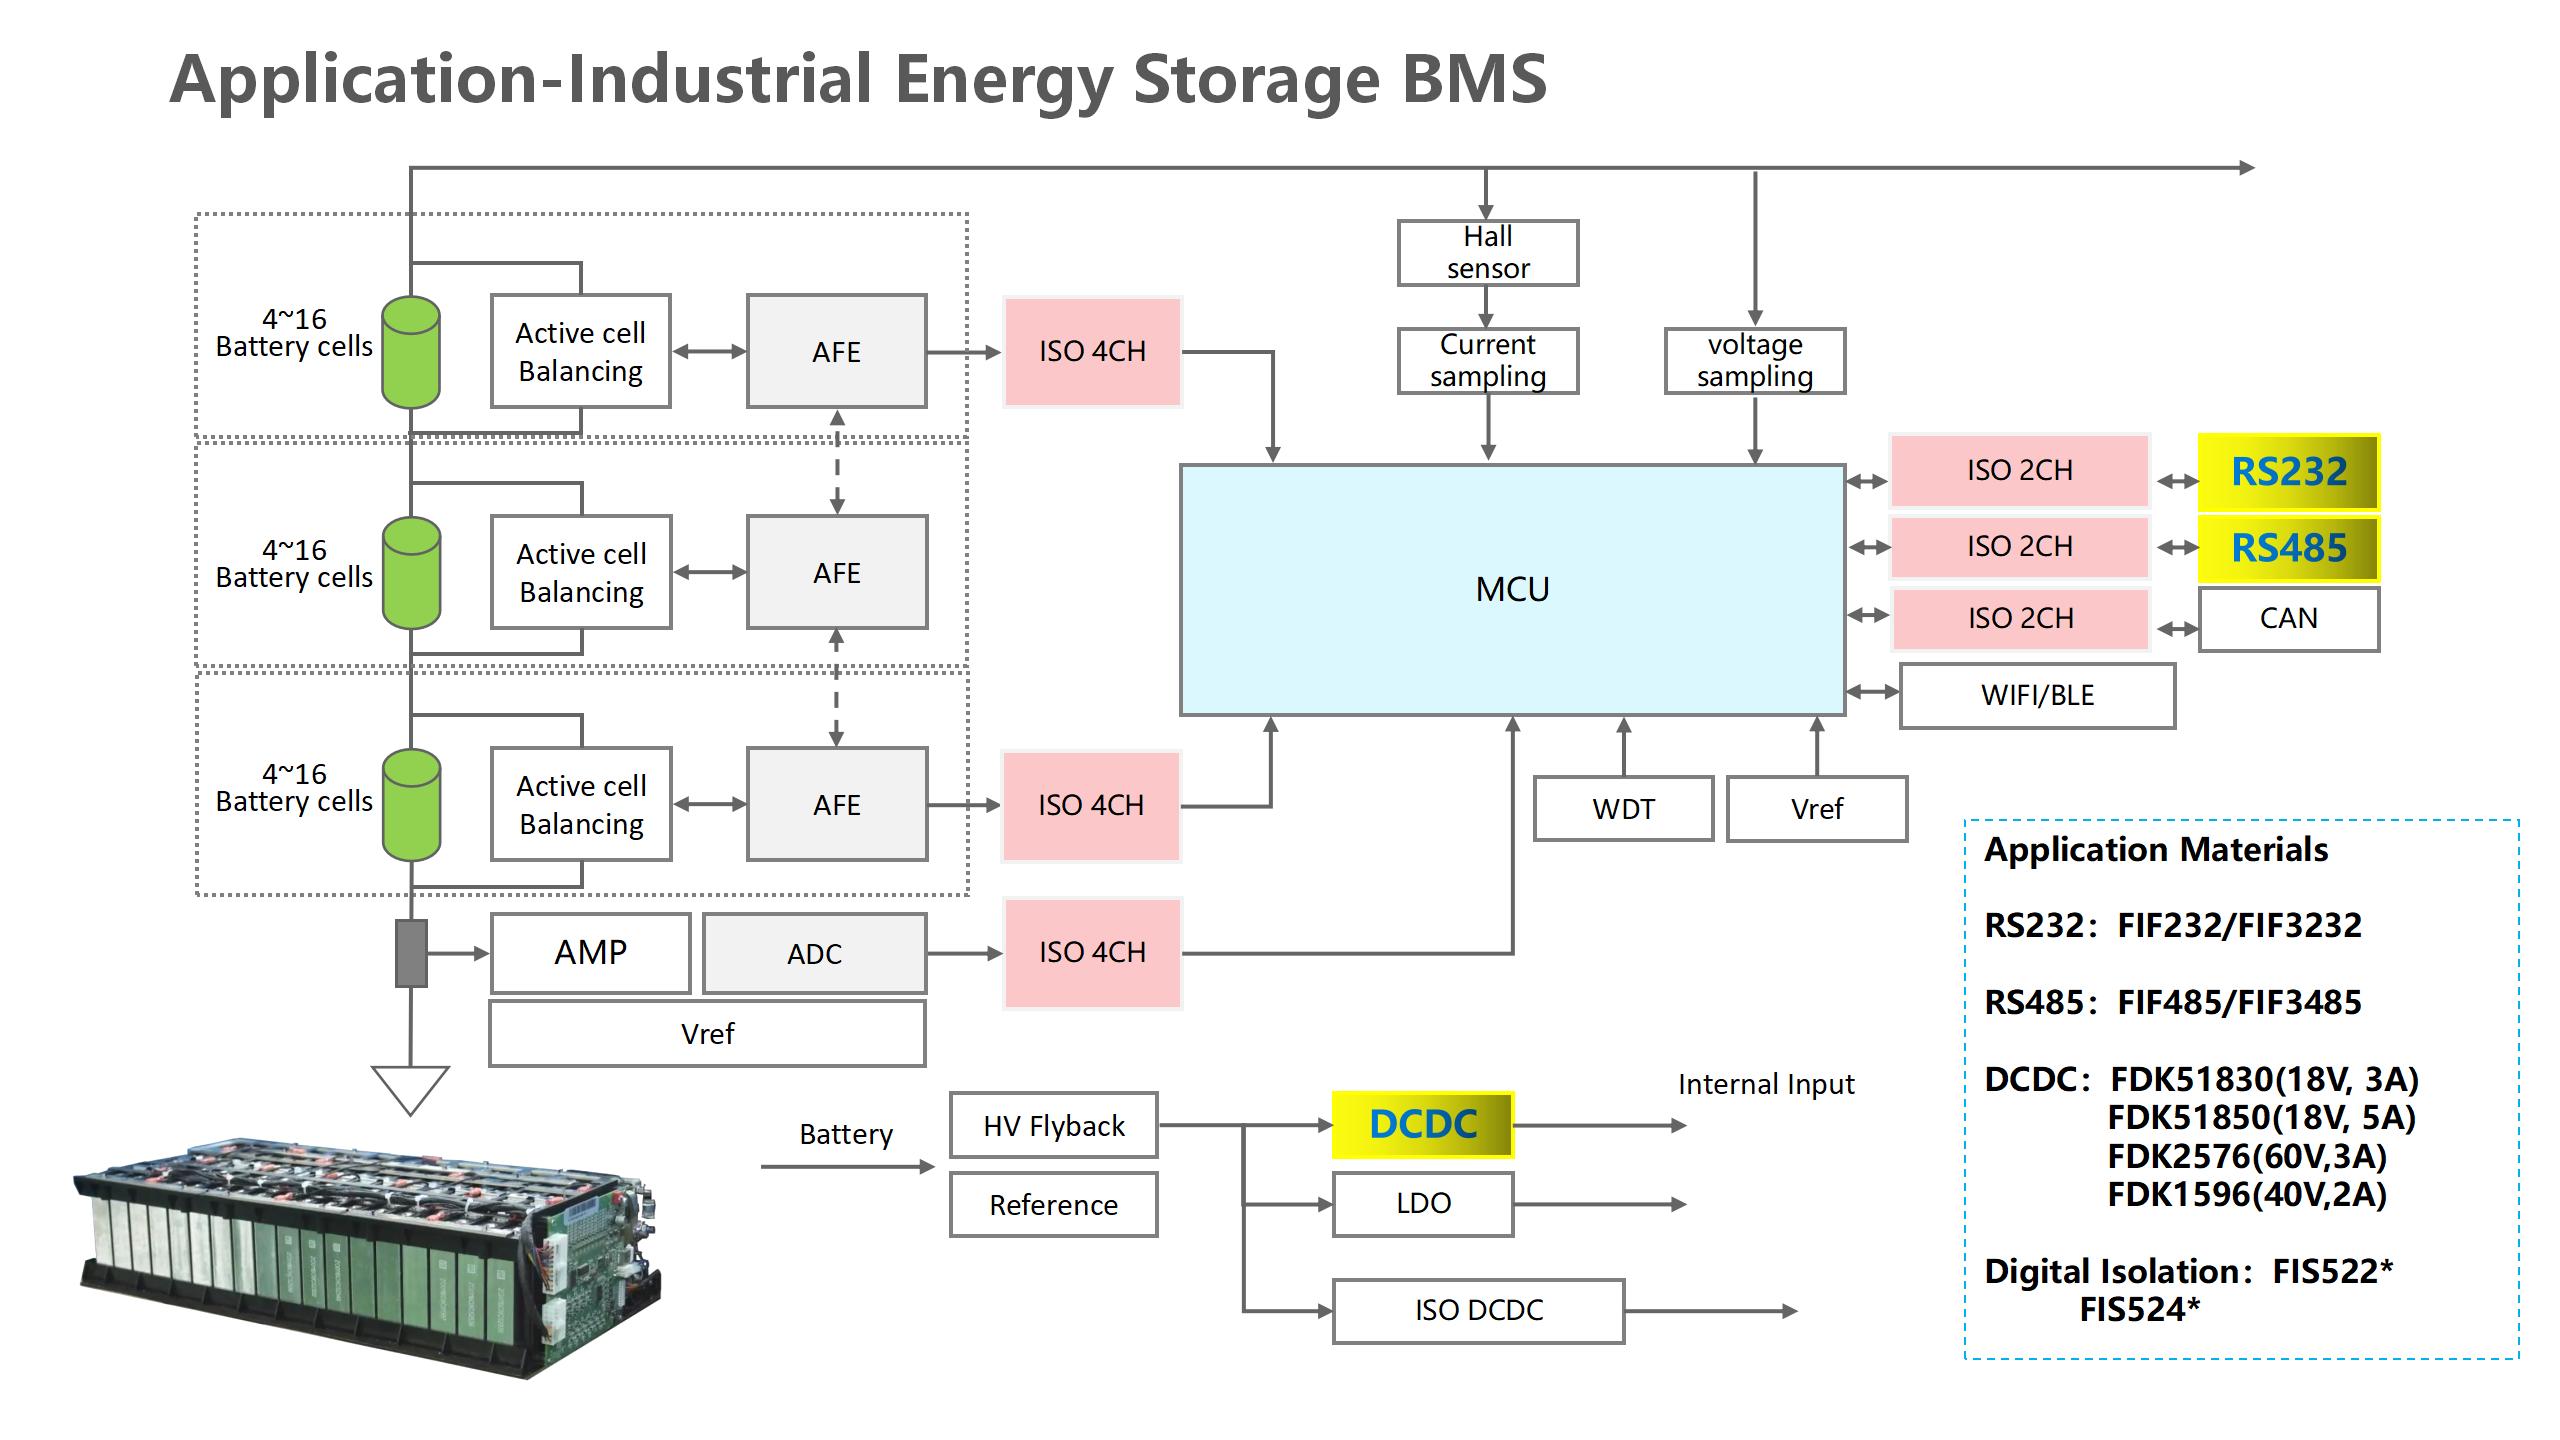Click the ISO 2CH block beside RS232
The width and height of the screenshot is (2560, 1440).
(x=2019, y=470)
